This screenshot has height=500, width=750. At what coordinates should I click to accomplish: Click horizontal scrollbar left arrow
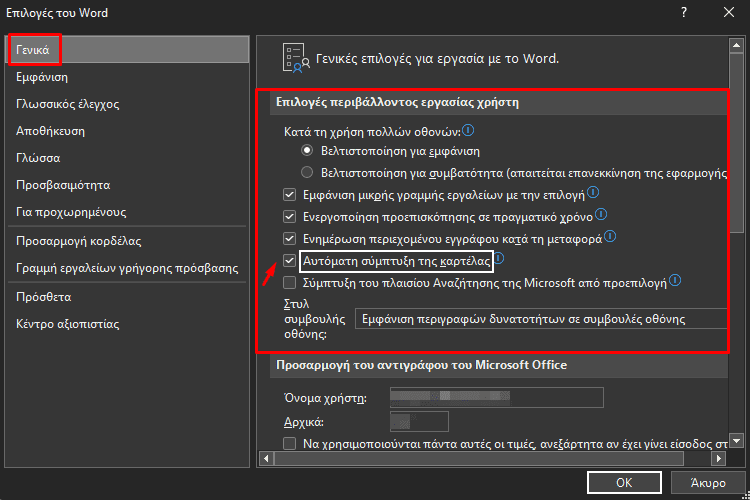tap(266, 458)
